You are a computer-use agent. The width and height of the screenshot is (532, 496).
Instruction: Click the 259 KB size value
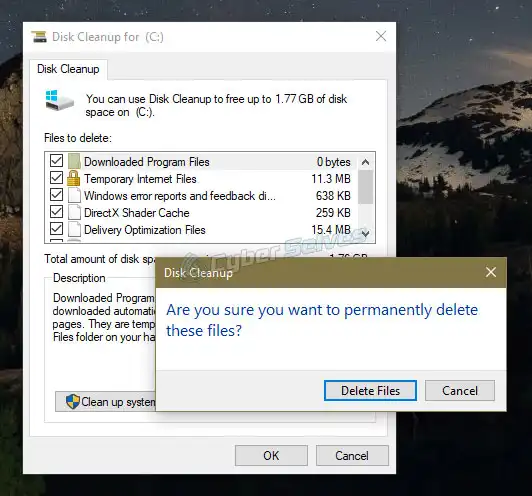coord(333,213)
